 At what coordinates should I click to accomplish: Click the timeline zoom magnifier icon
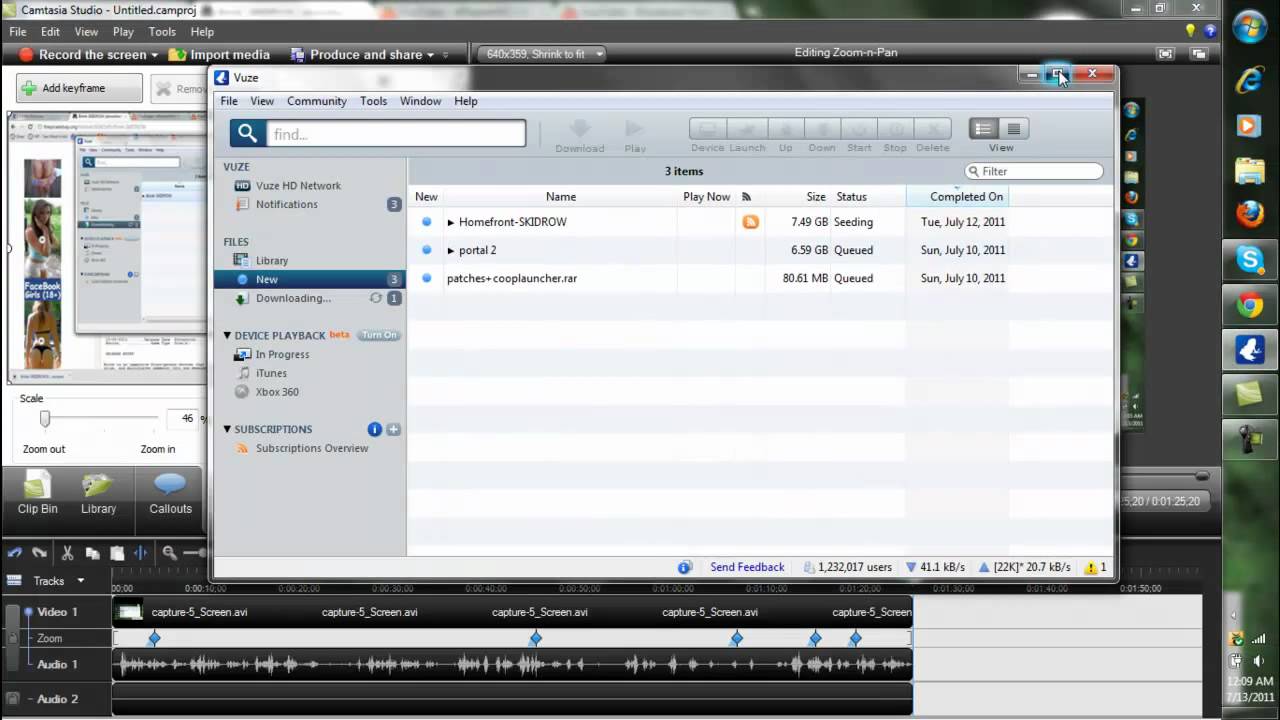click(x=169, y=552)
